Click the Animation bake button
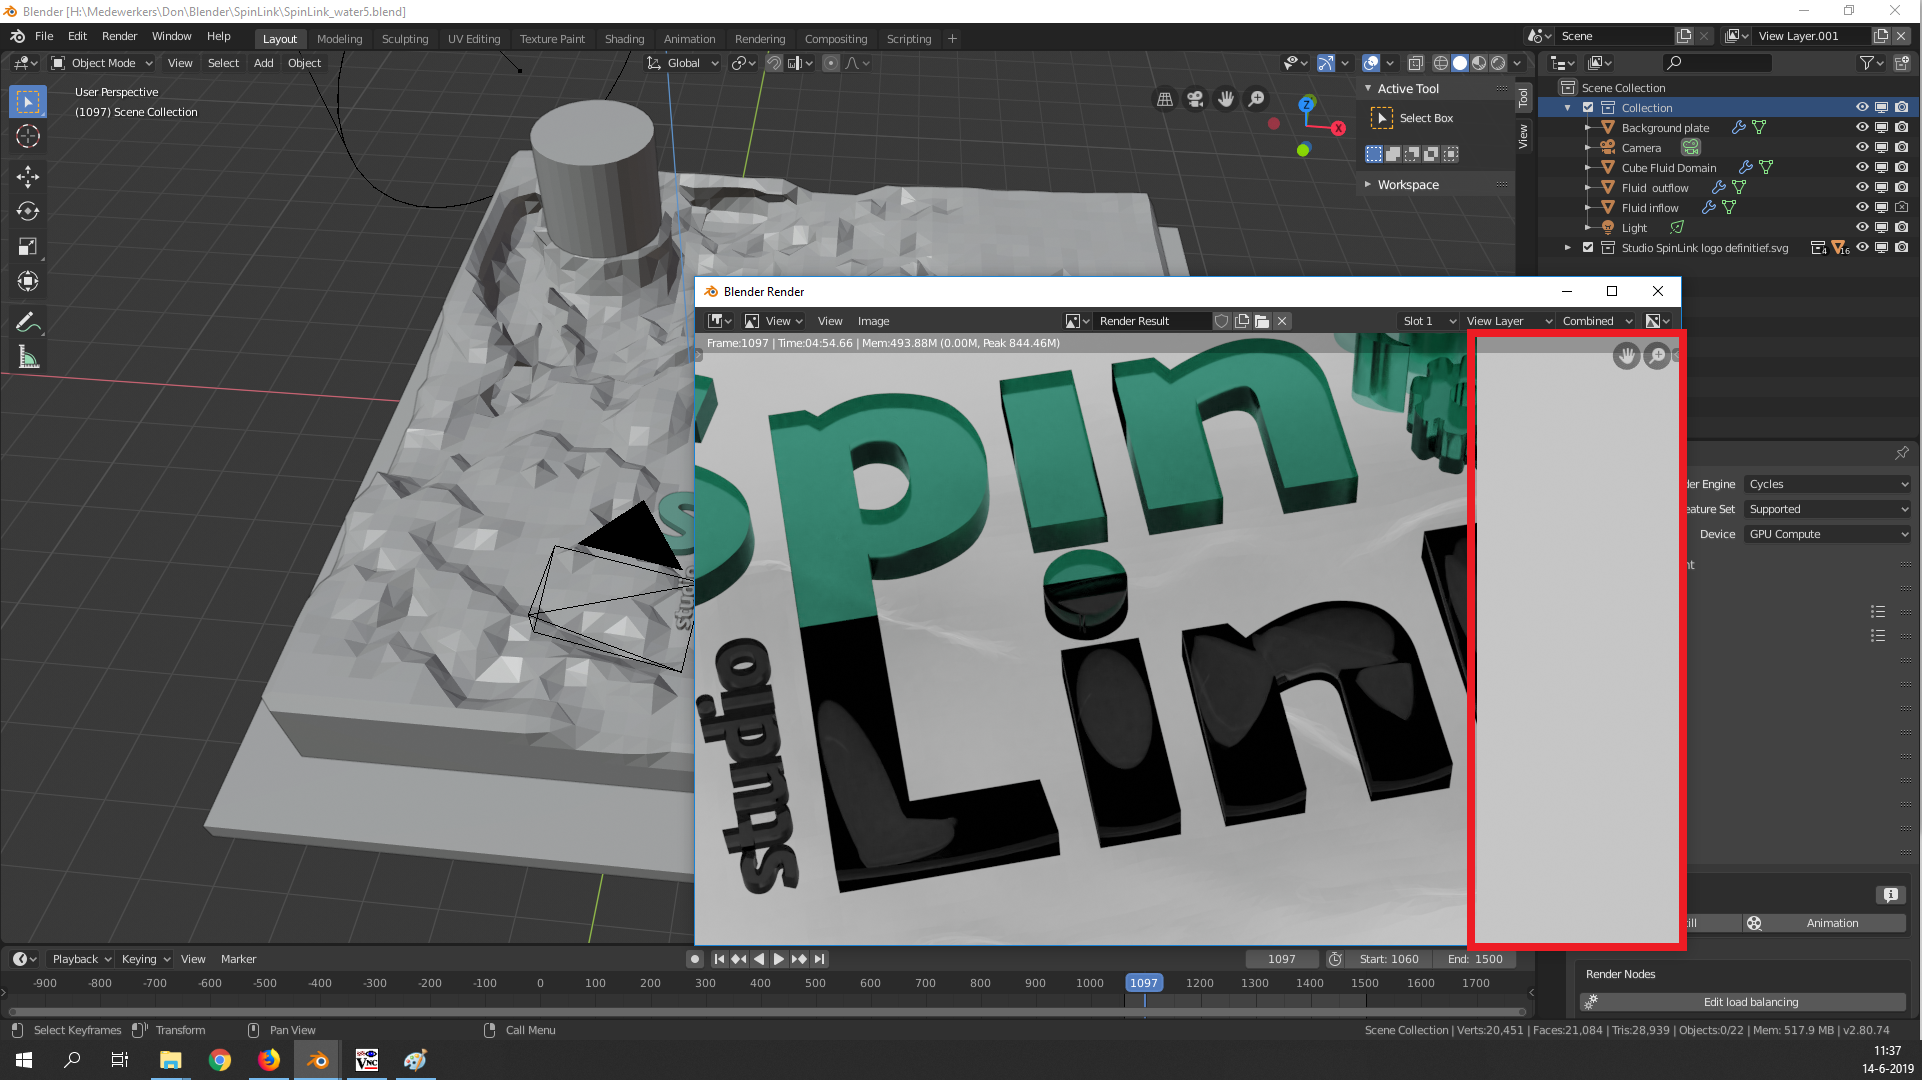This screenshot has width=1922, height=1080. [1824, 923]
